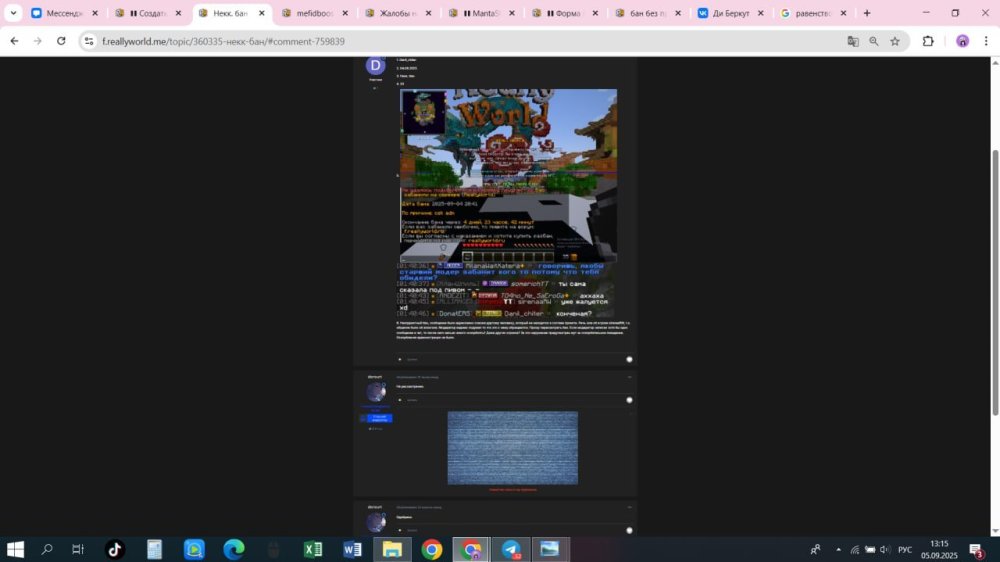Viewport: 1000px width, 562px height.
Task: Open the third post author's avatar
Action: click(x=376, y=522)
